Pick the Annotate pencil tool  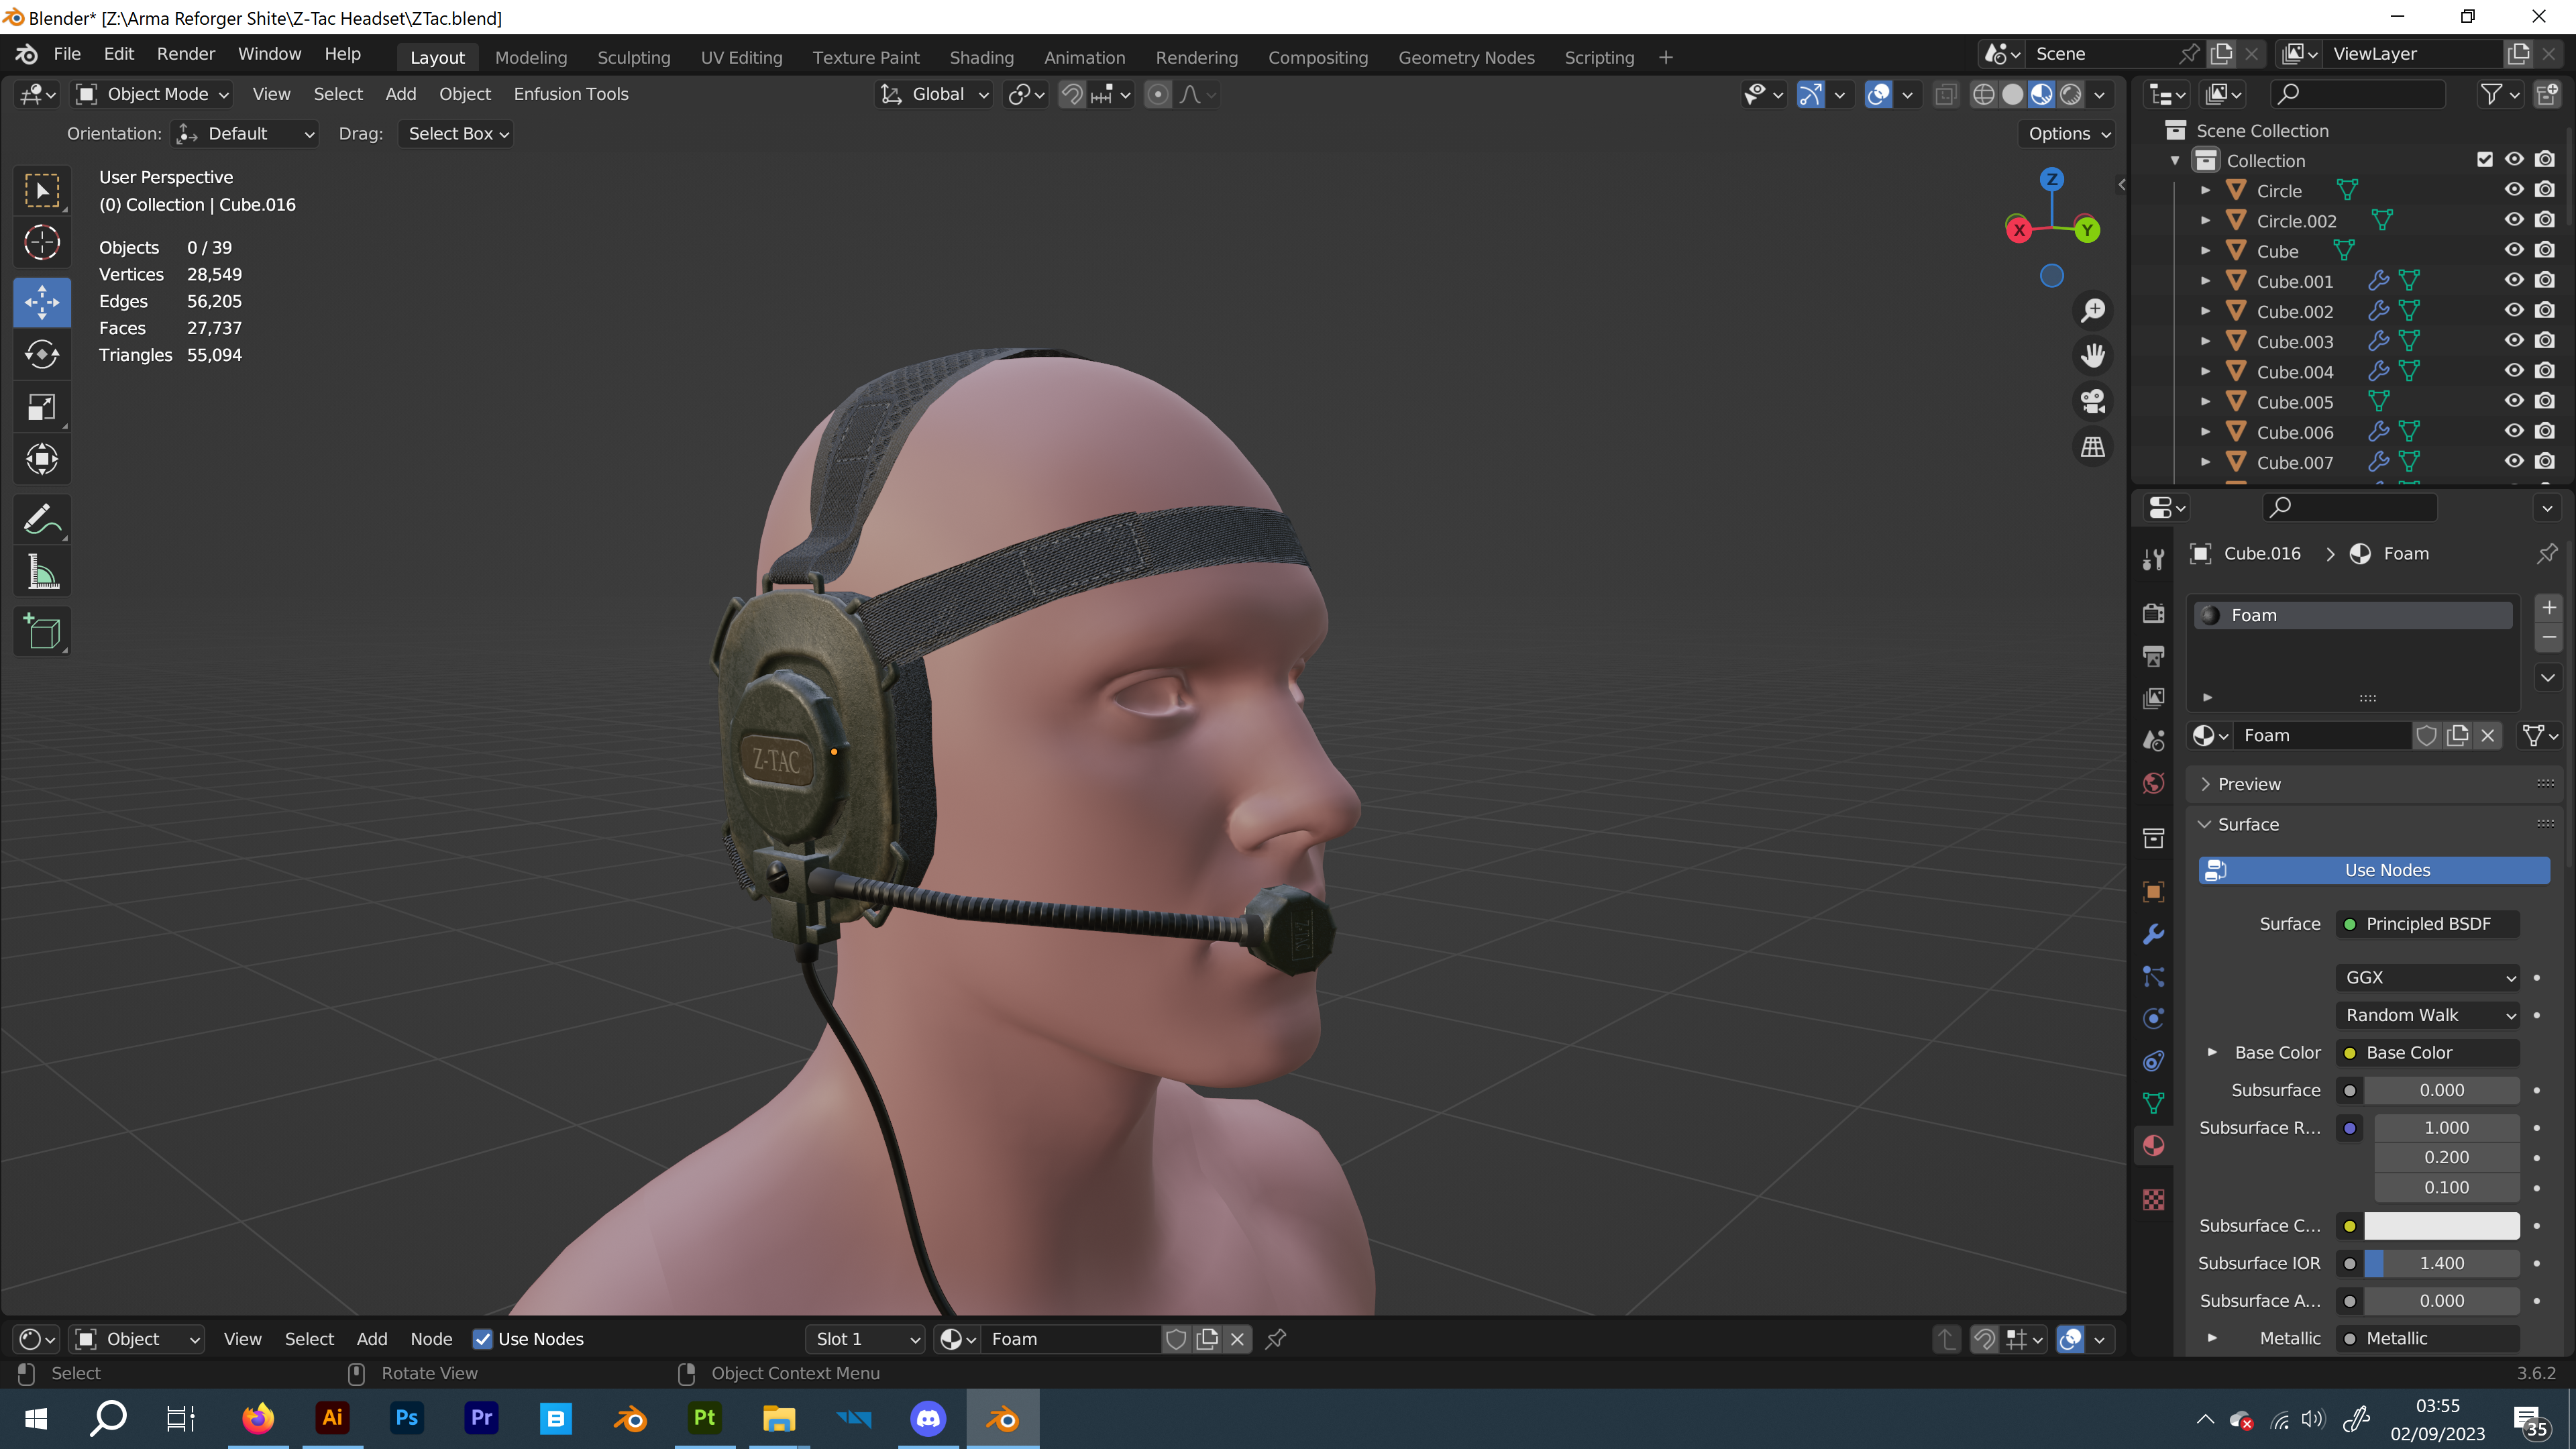[42, 519]
